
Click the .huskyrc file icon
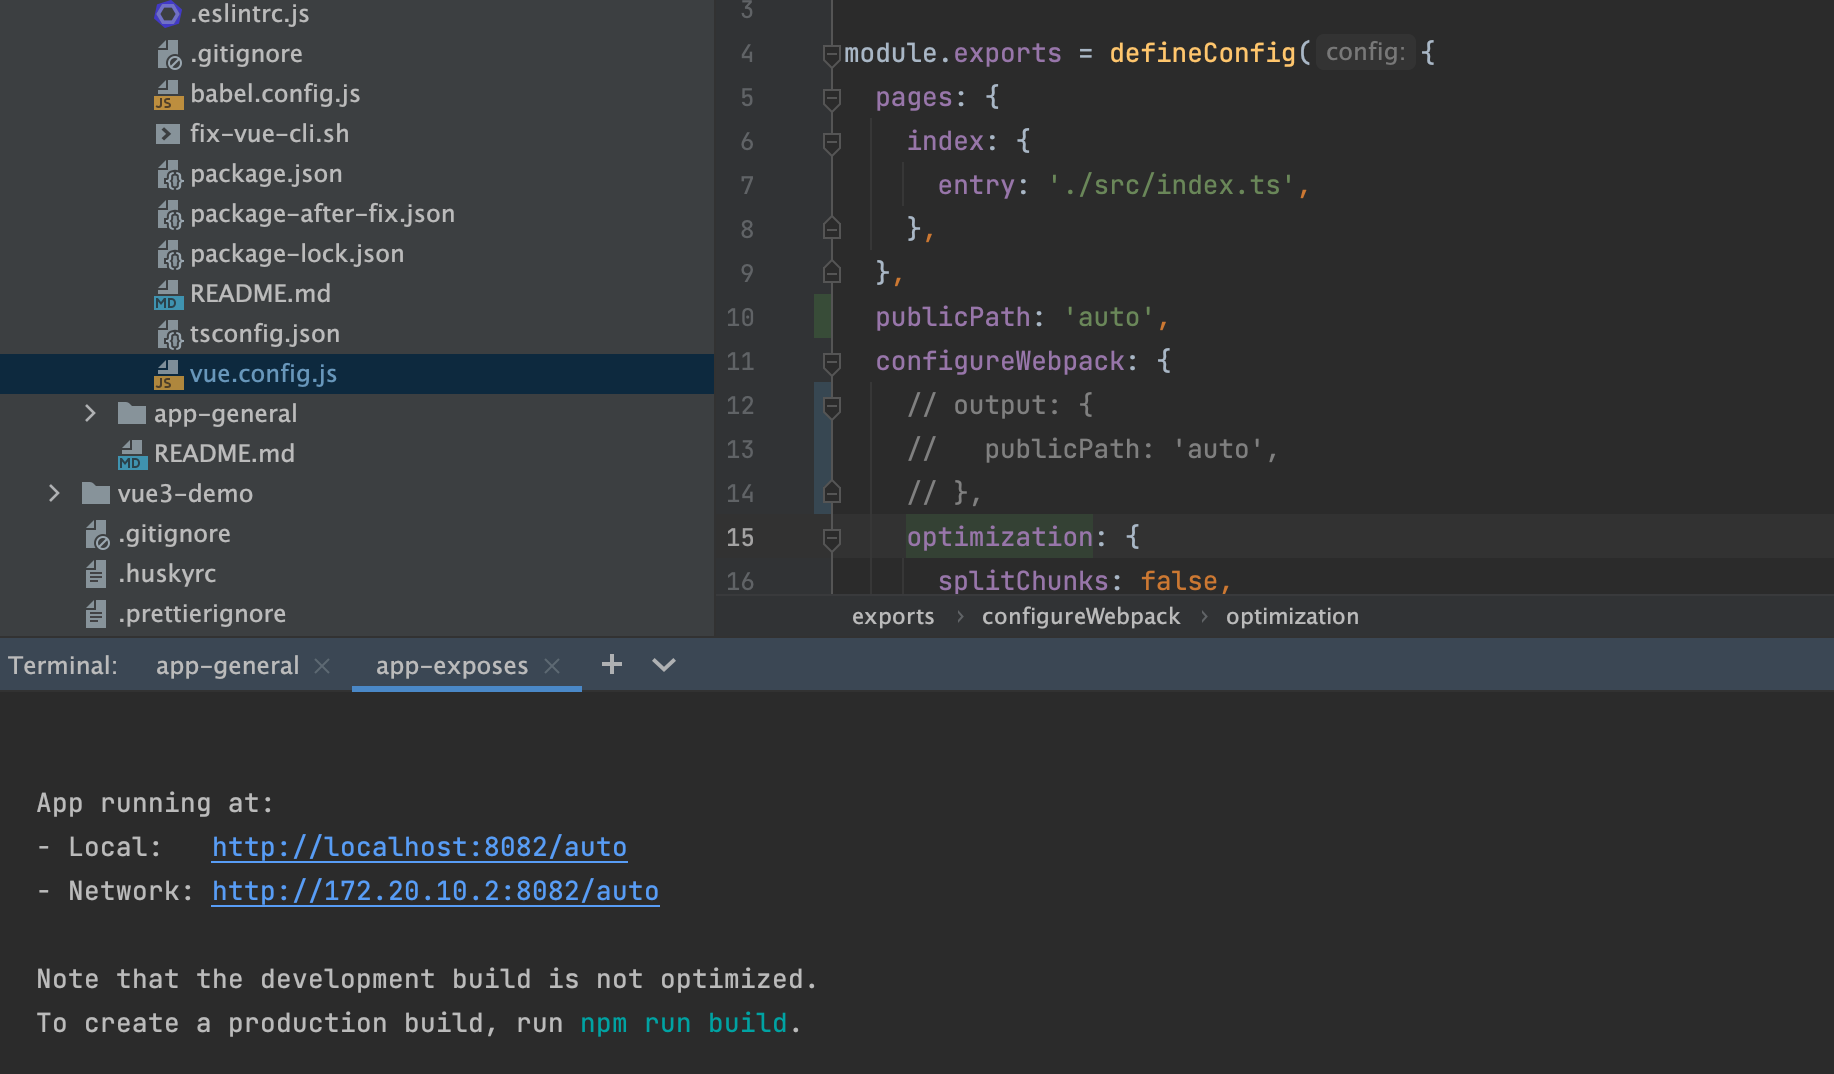(x=96, y=574)
